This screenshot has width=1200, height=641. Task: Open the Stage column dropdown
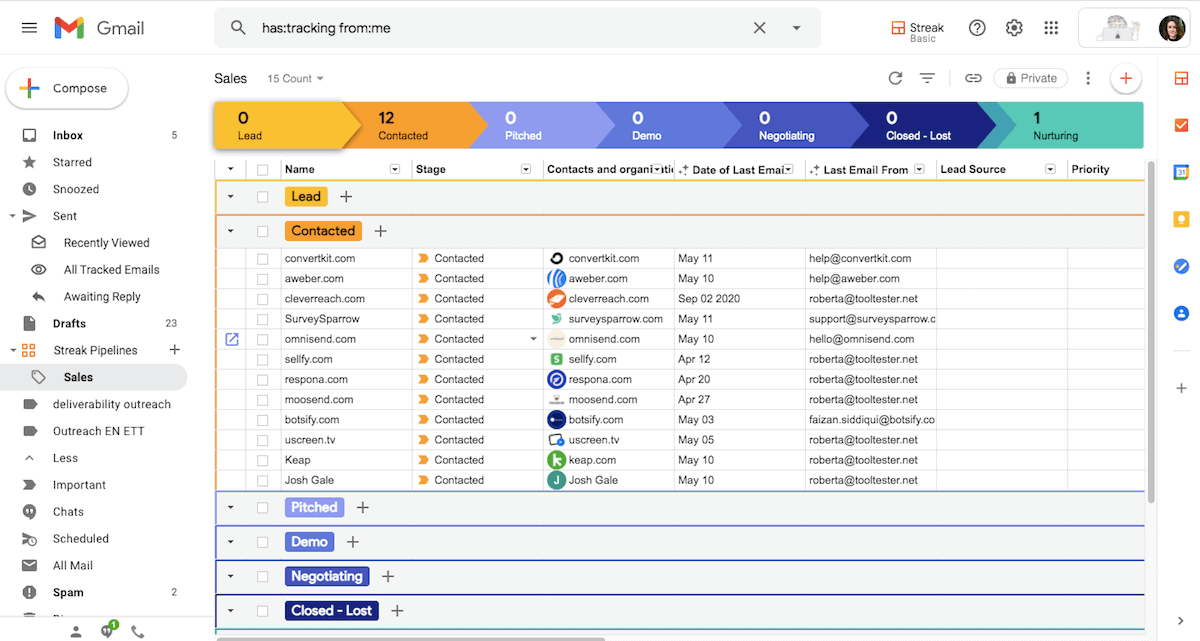click(x=526, y=170)
